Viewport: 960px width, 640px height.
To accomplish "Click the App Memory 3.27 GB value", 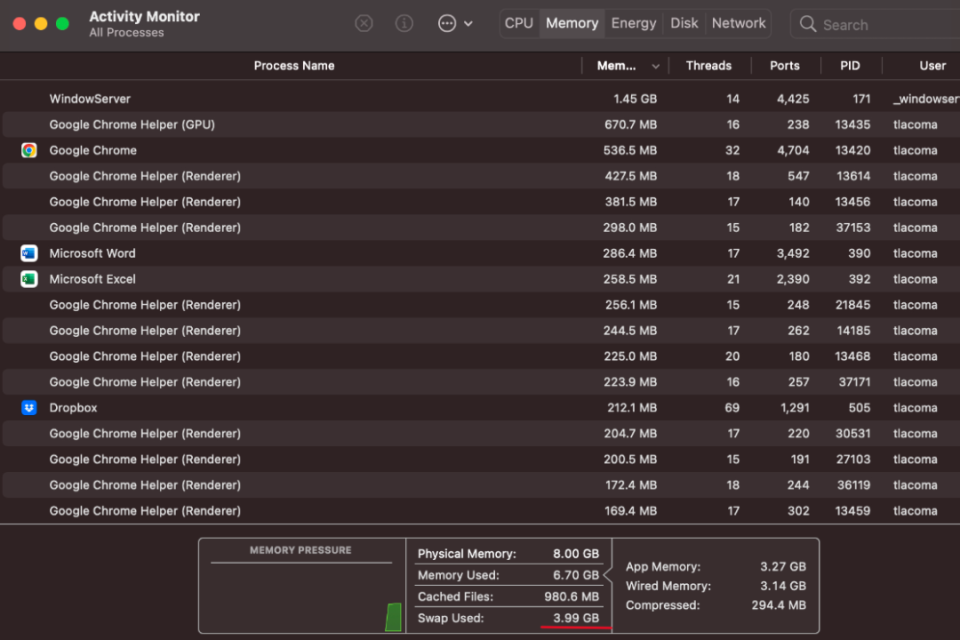I will click(783, 567).
